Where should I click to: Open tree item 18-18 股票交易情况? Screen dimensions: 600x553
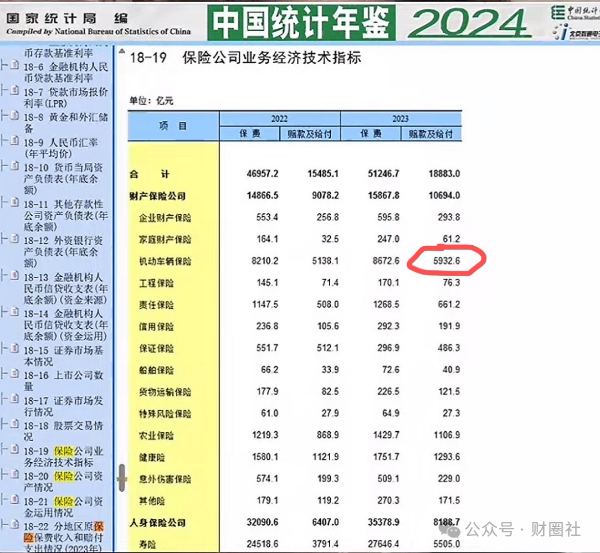pyautogui.click(x=64, y=431)
